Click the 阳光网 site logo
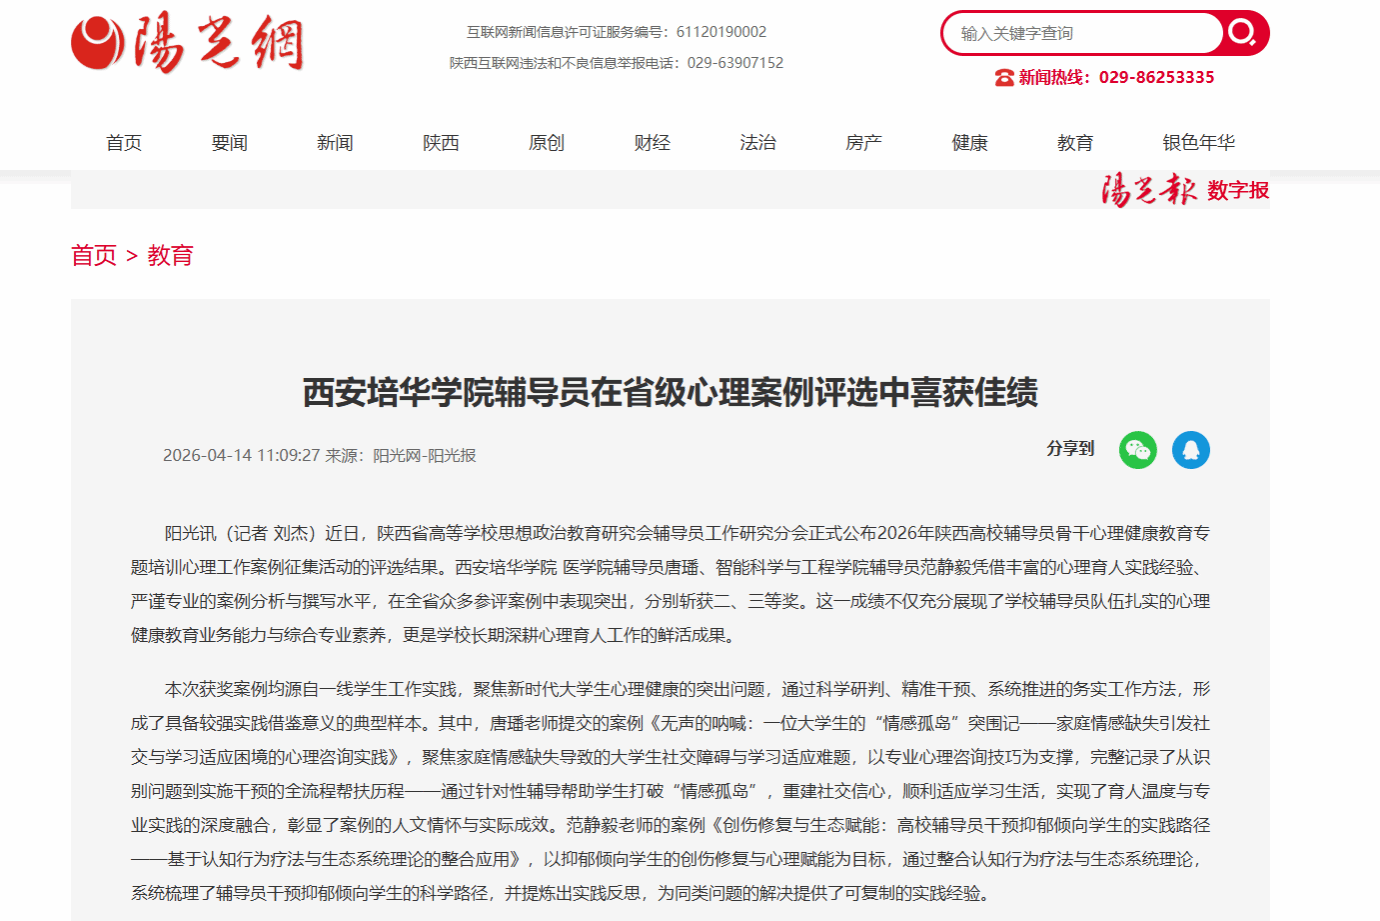Viewport: 1380px width, 921px height. pyautogui.click(x=187, y=43)
